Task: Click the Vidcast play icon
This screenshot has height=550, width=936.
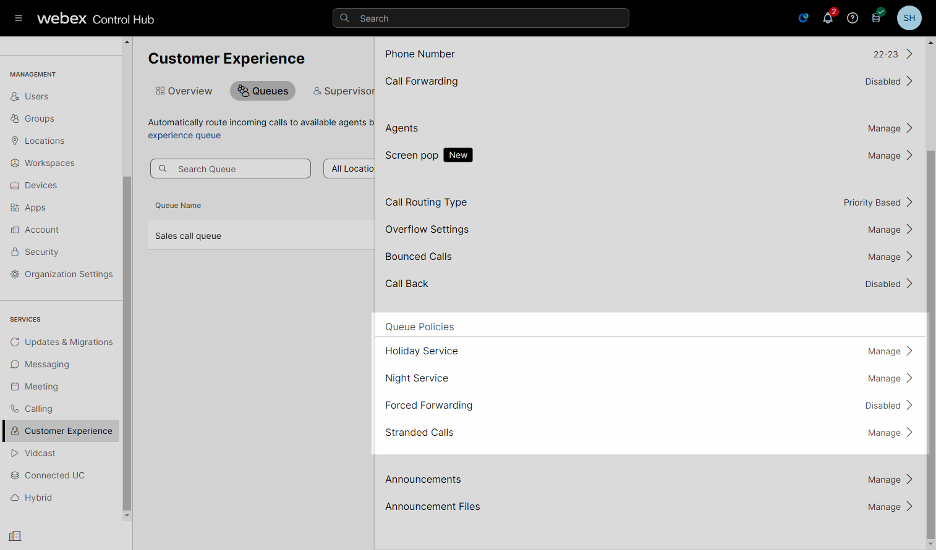Action: click(15, 453)
